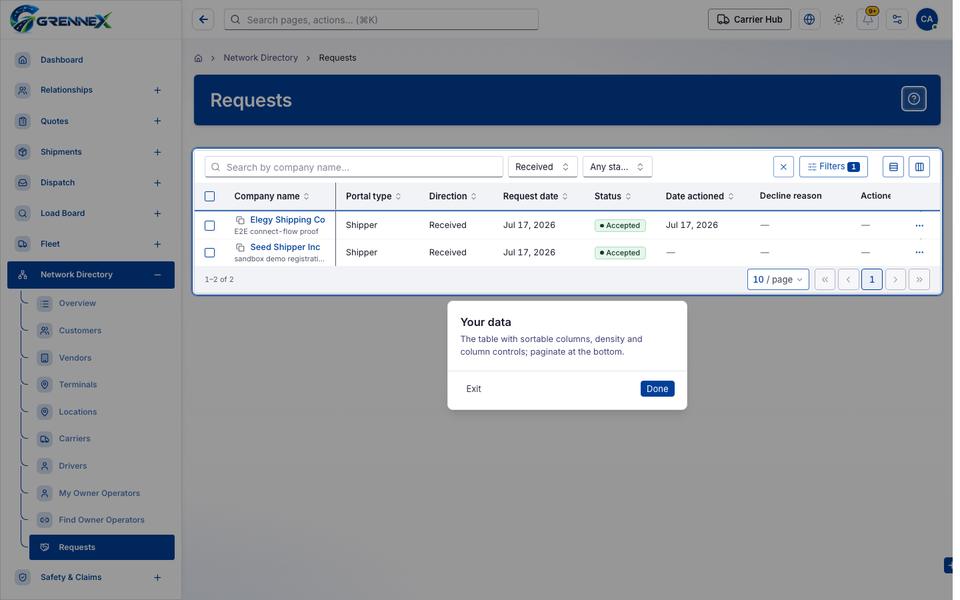Open the Any status dropdown
960x600 pixels.
click(617, 167)
